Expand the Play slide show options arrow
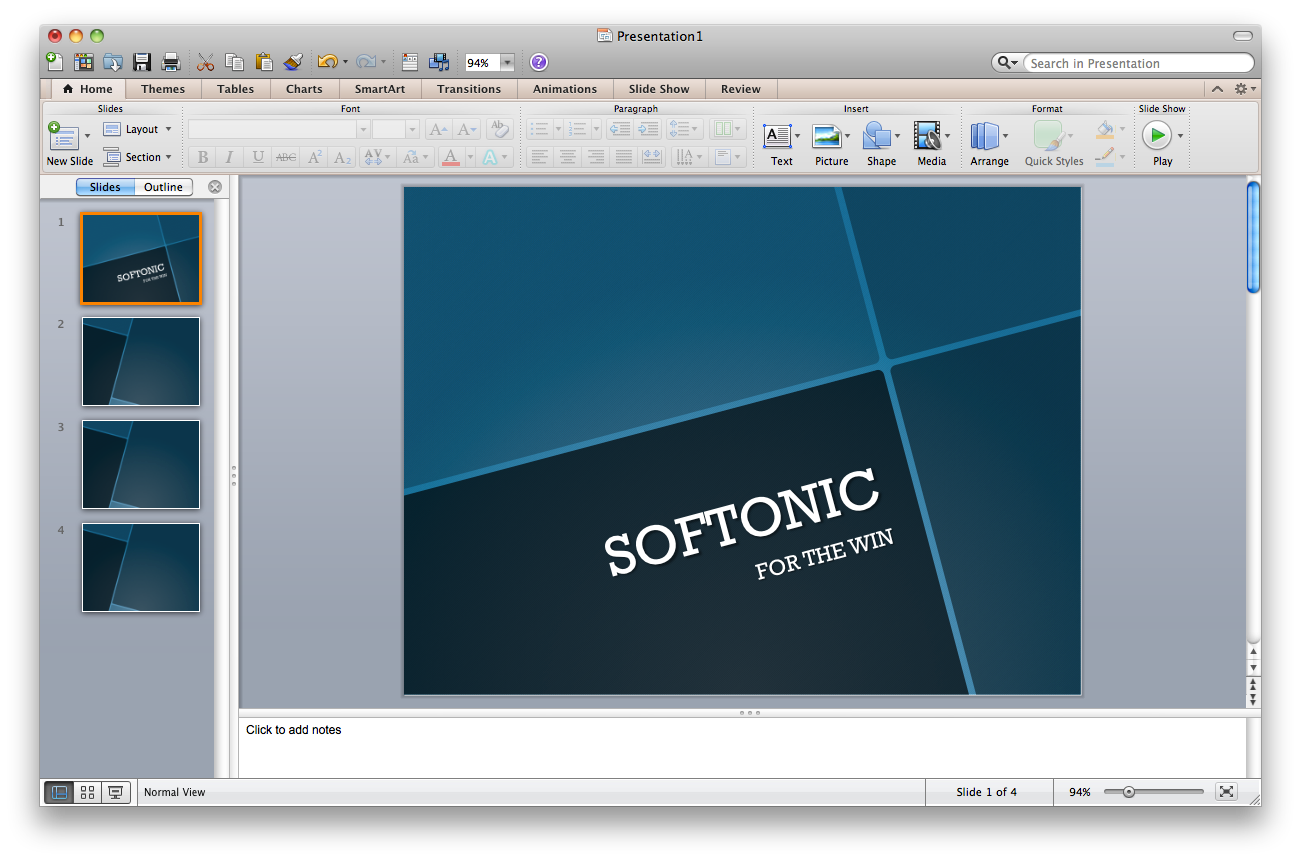 point(1180,136)
